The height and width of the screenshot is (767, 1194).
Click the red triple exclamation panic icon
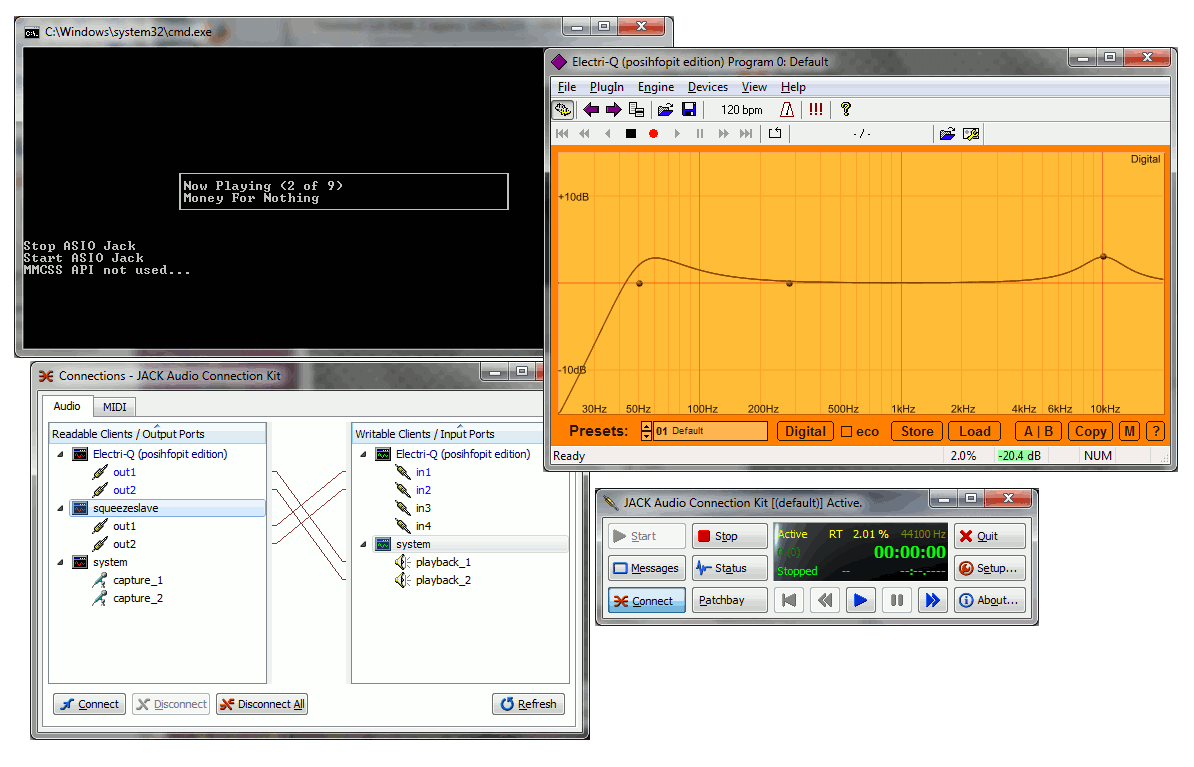click(816, 110)
